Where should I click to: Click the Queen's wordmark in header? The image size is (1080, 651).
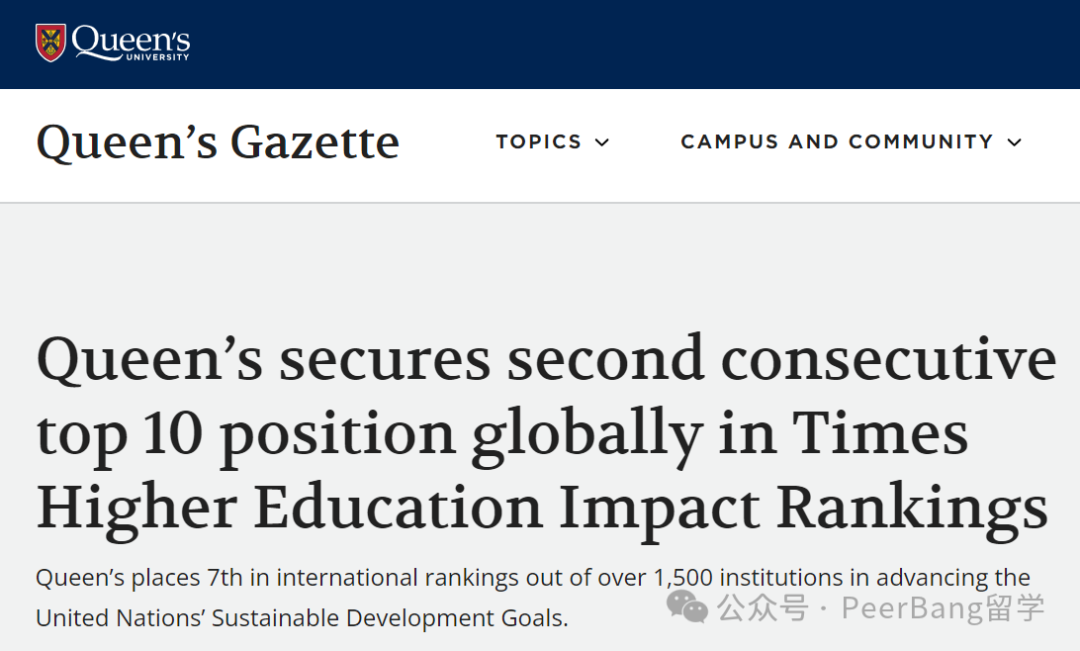(x=131, y=40)
